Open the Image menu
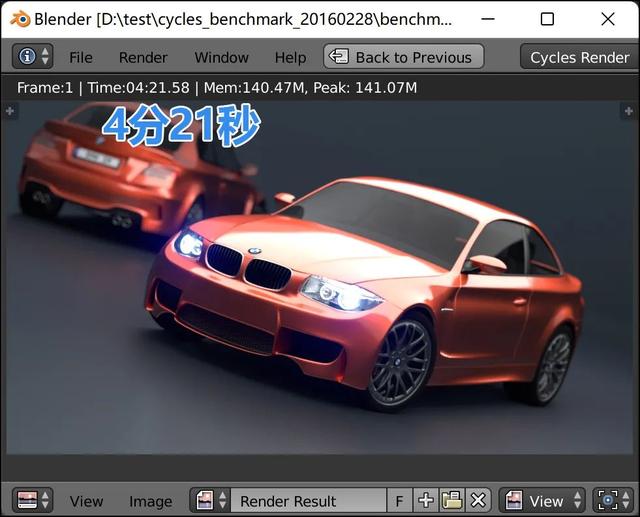The height and width of the screenshot is (517, 640). [150, 501]
